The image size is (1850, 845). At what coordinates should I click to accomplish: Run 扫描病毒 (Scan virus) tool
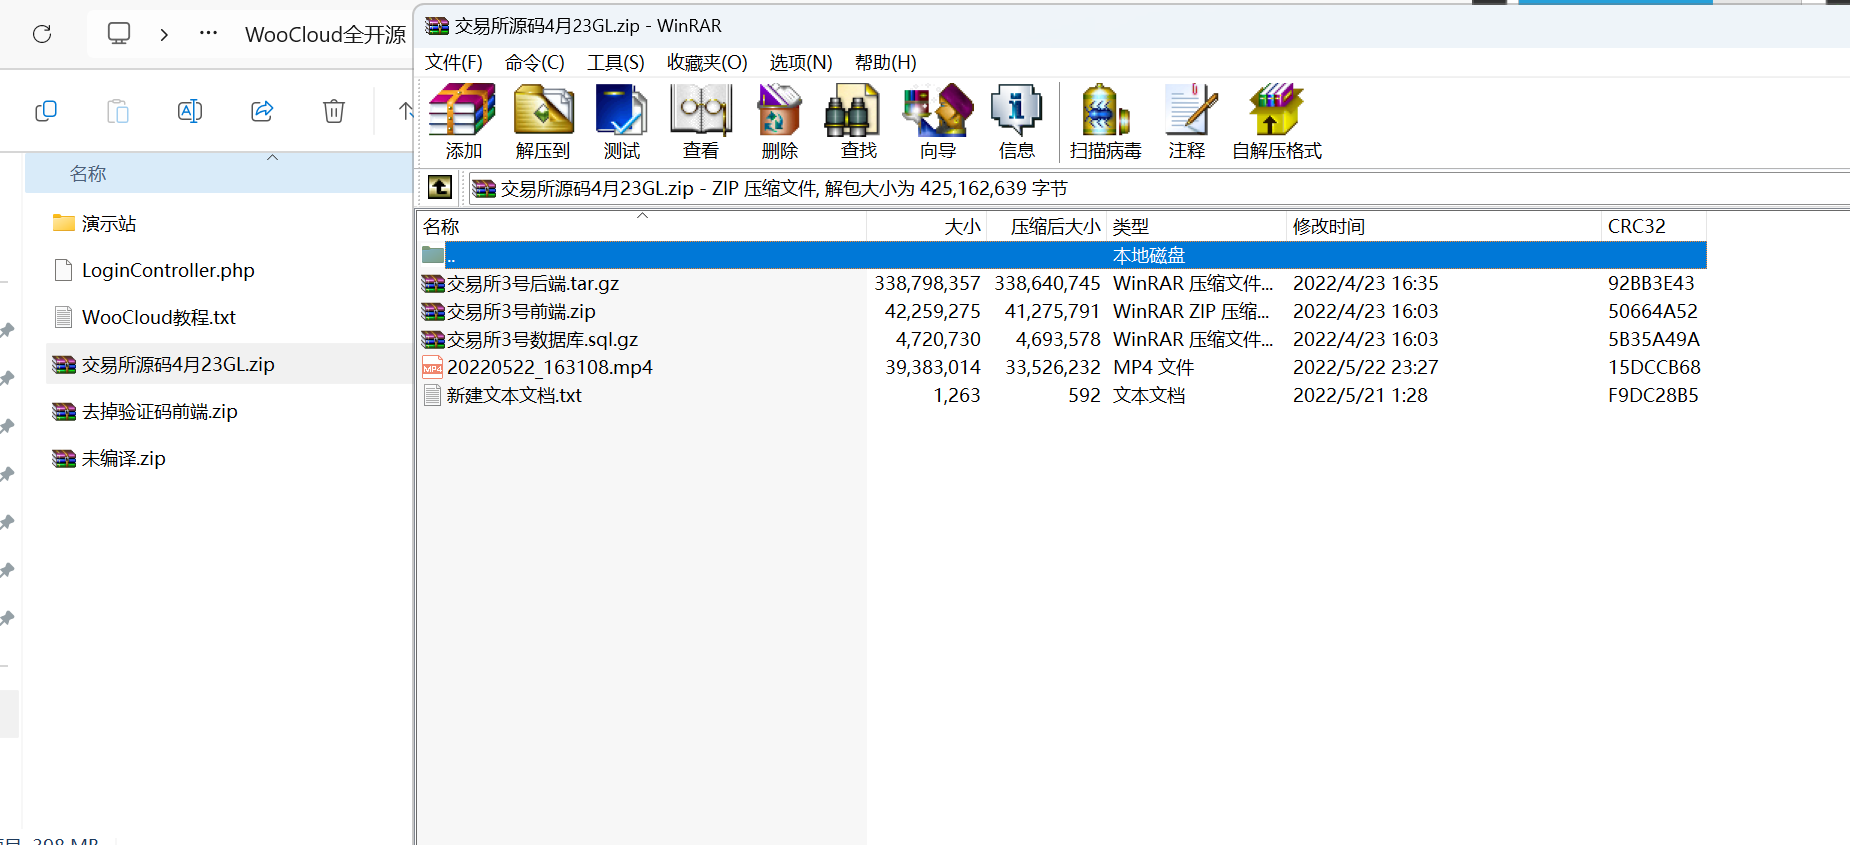coord(1105,121)
